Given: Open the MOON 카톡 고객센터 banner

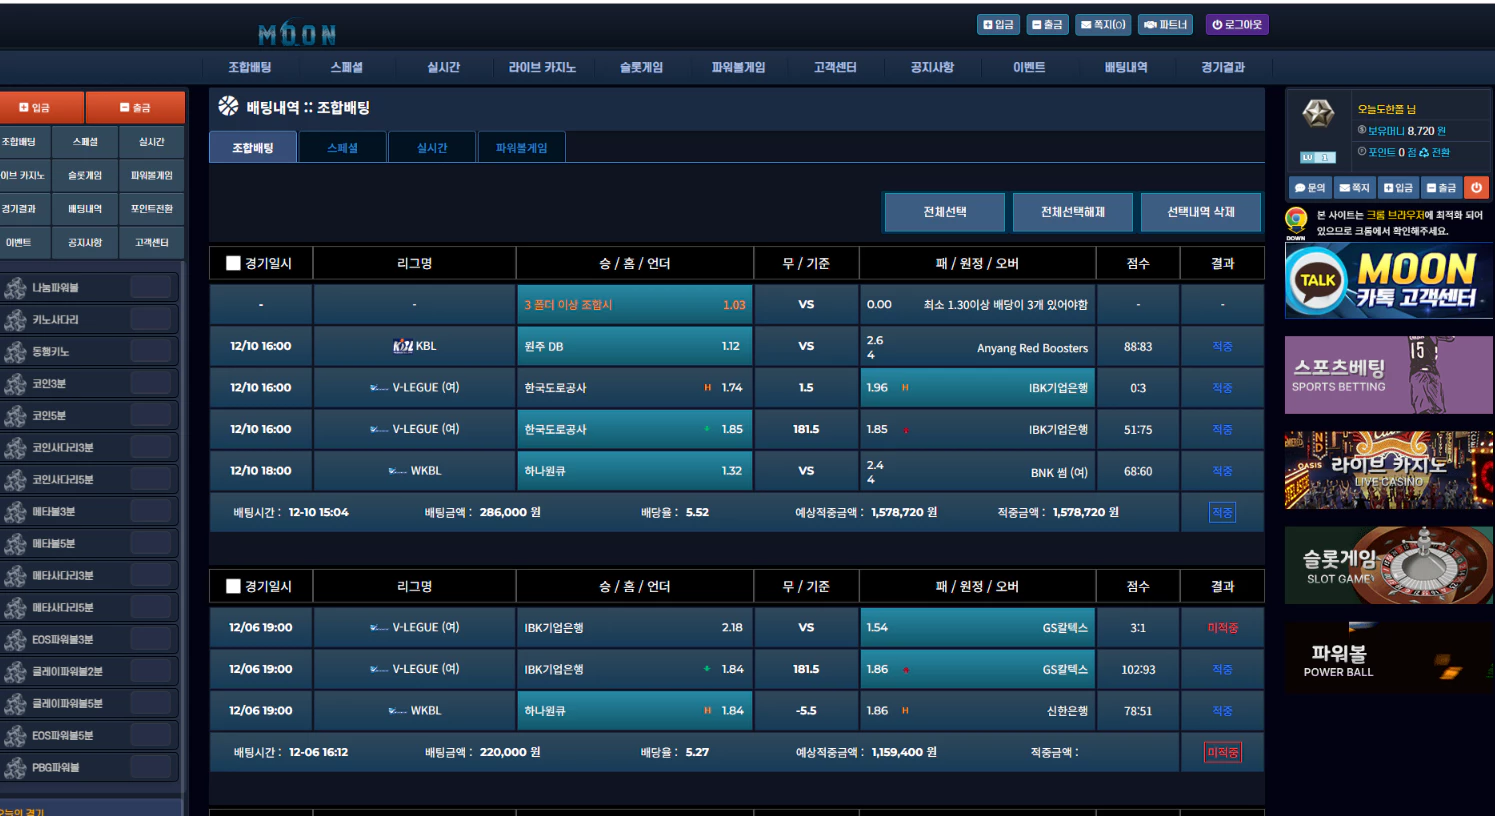Looking at the screenshot, I should click(1389, 281).
